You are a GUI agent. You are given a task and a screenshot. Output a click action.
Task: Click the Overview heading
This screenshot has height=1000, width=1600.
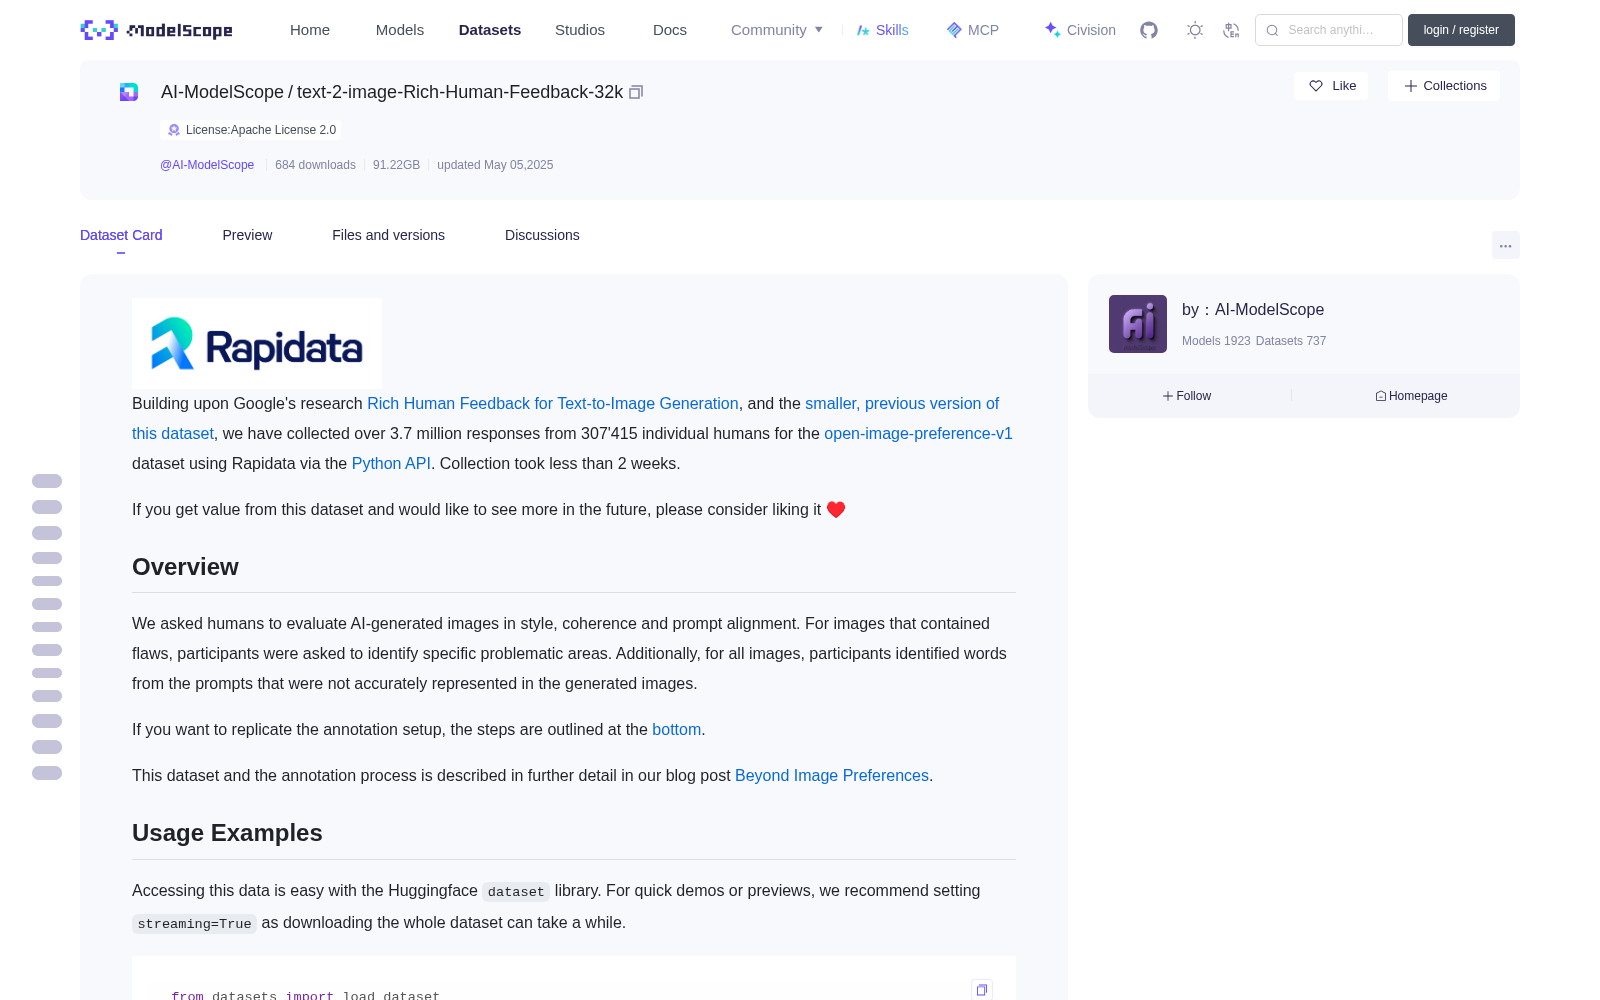coord(185,567)
